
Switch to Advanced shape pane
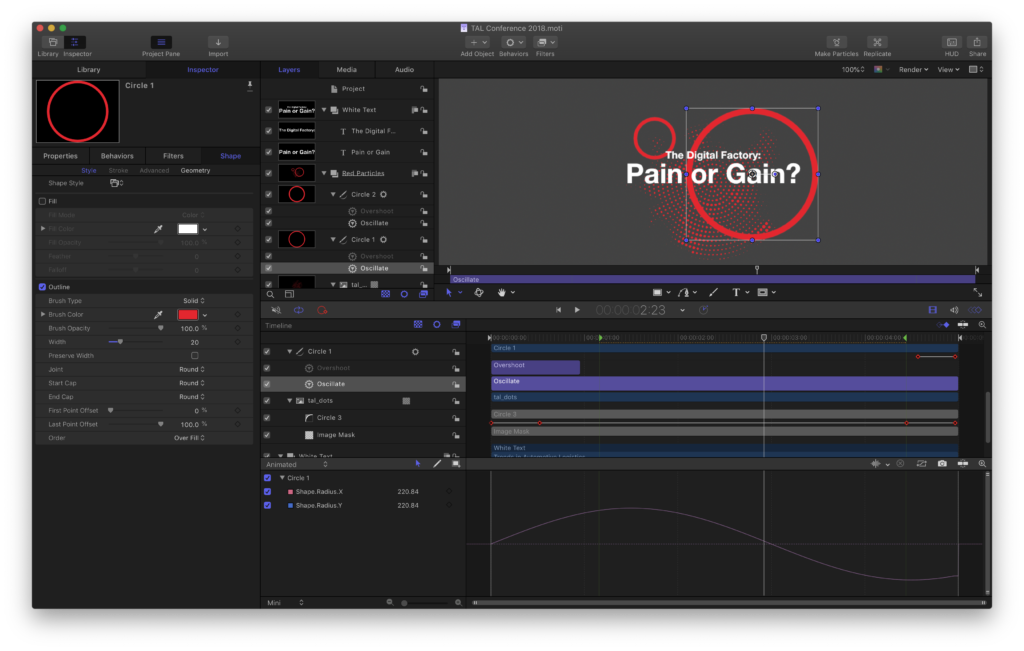click(x=154, y=170)
